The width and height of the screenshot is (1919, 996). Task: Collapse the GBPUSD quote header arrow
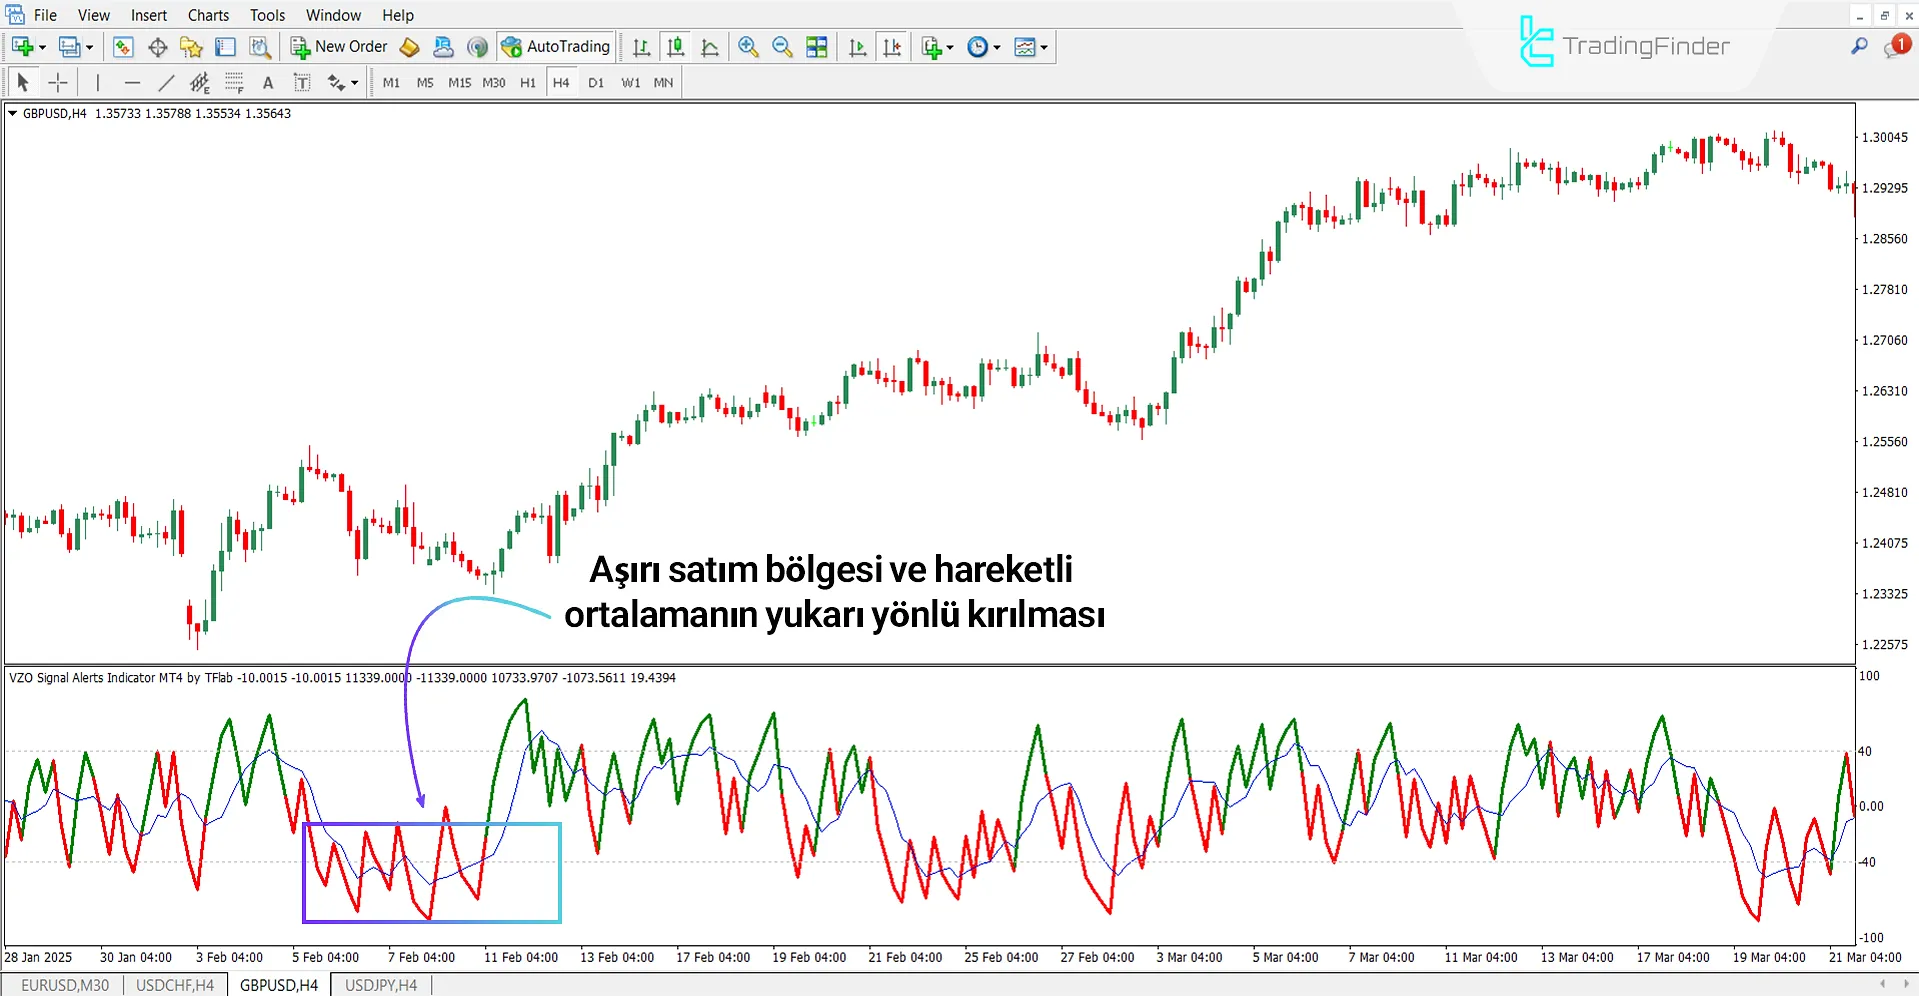point(12,113)
